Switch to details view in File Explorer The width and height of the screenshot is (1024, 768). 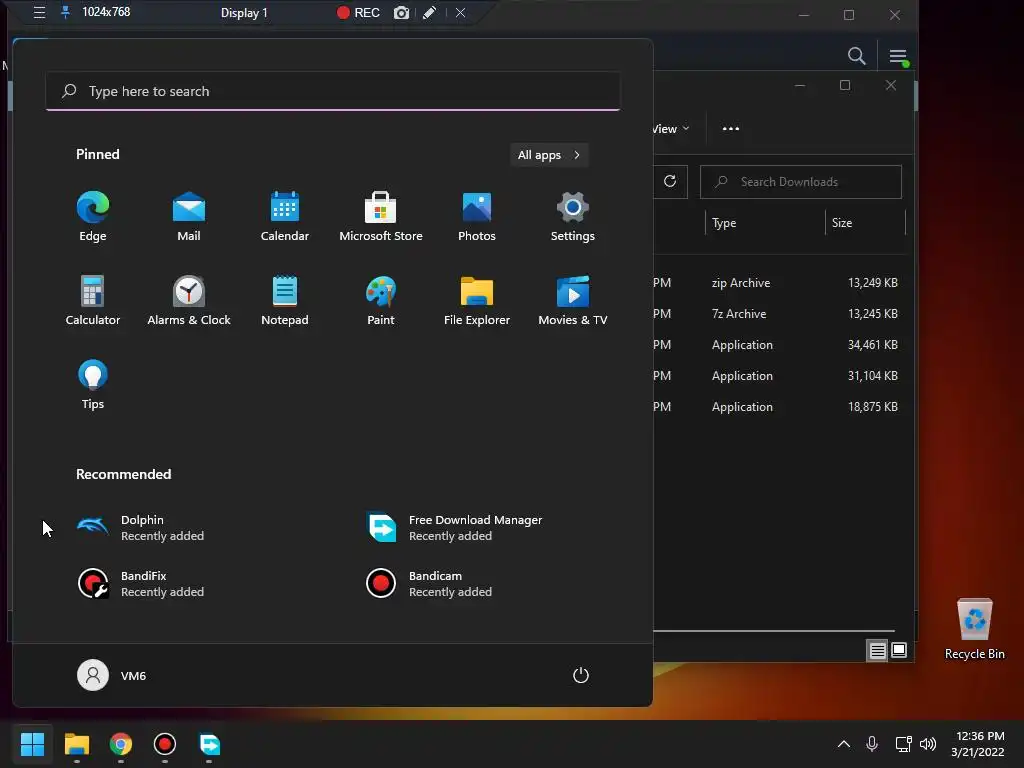pos(877,650)
